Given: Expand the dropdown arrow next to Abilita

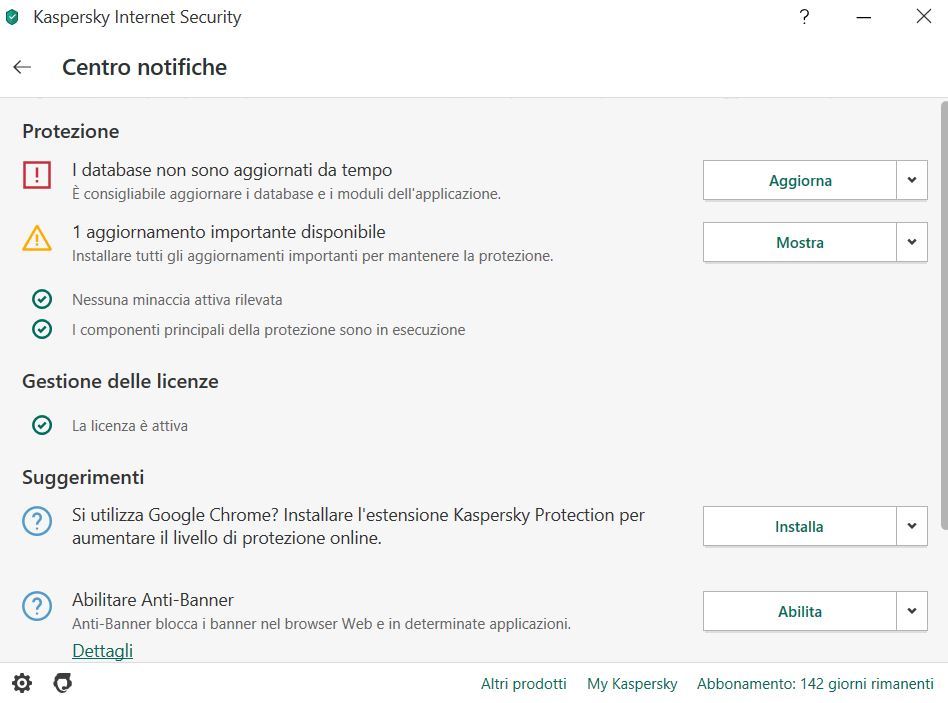Looking at the screenshot, I should tap(912, 611).
